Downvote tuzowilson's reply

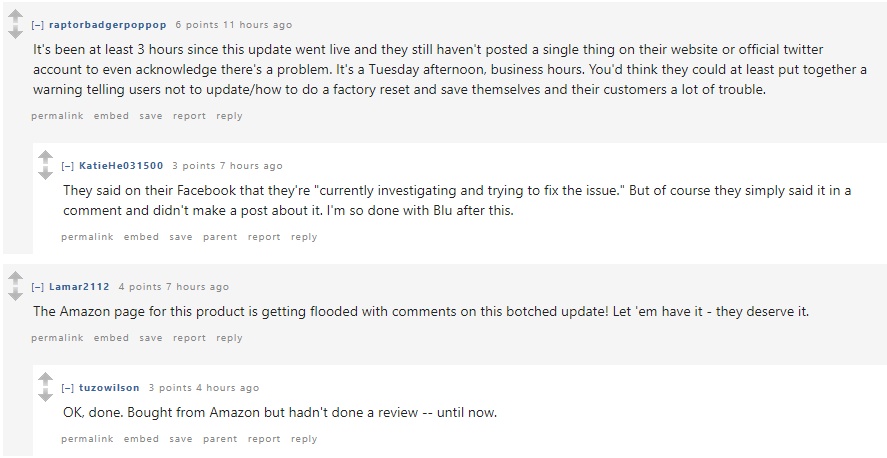45,396
